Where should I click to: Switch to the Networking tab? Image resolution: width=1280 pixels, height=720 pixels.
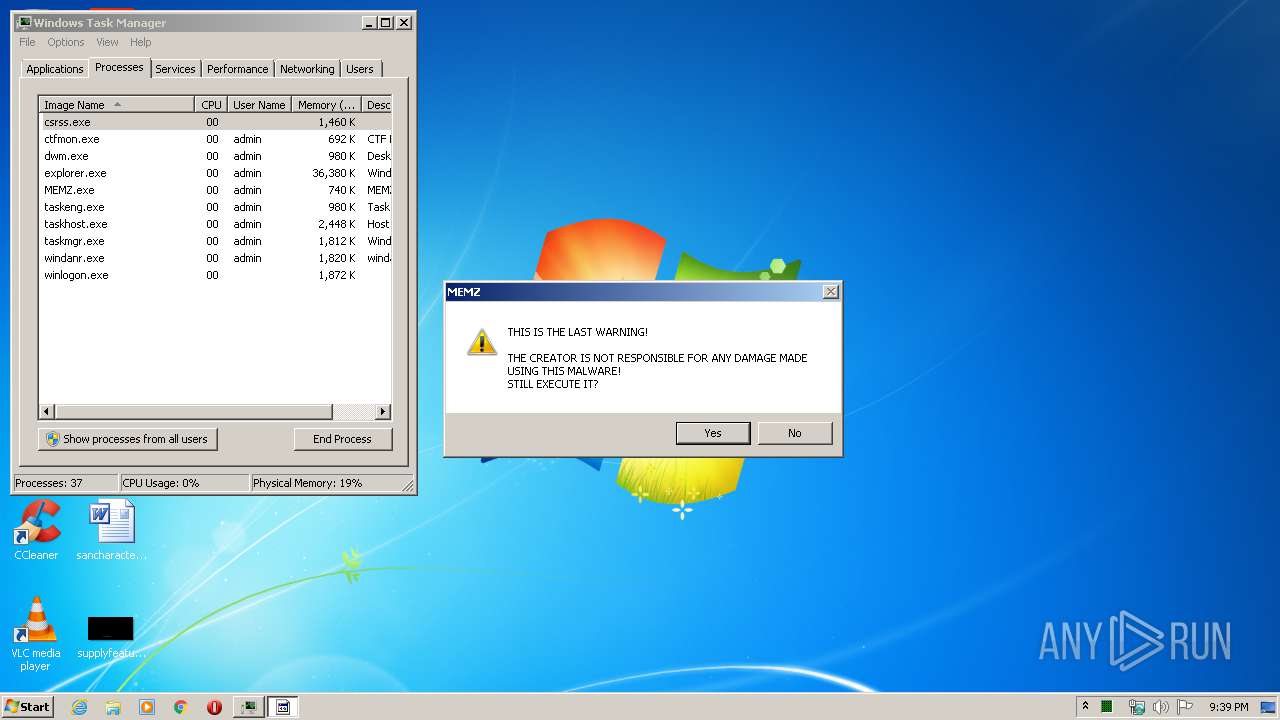click(307, 69)
